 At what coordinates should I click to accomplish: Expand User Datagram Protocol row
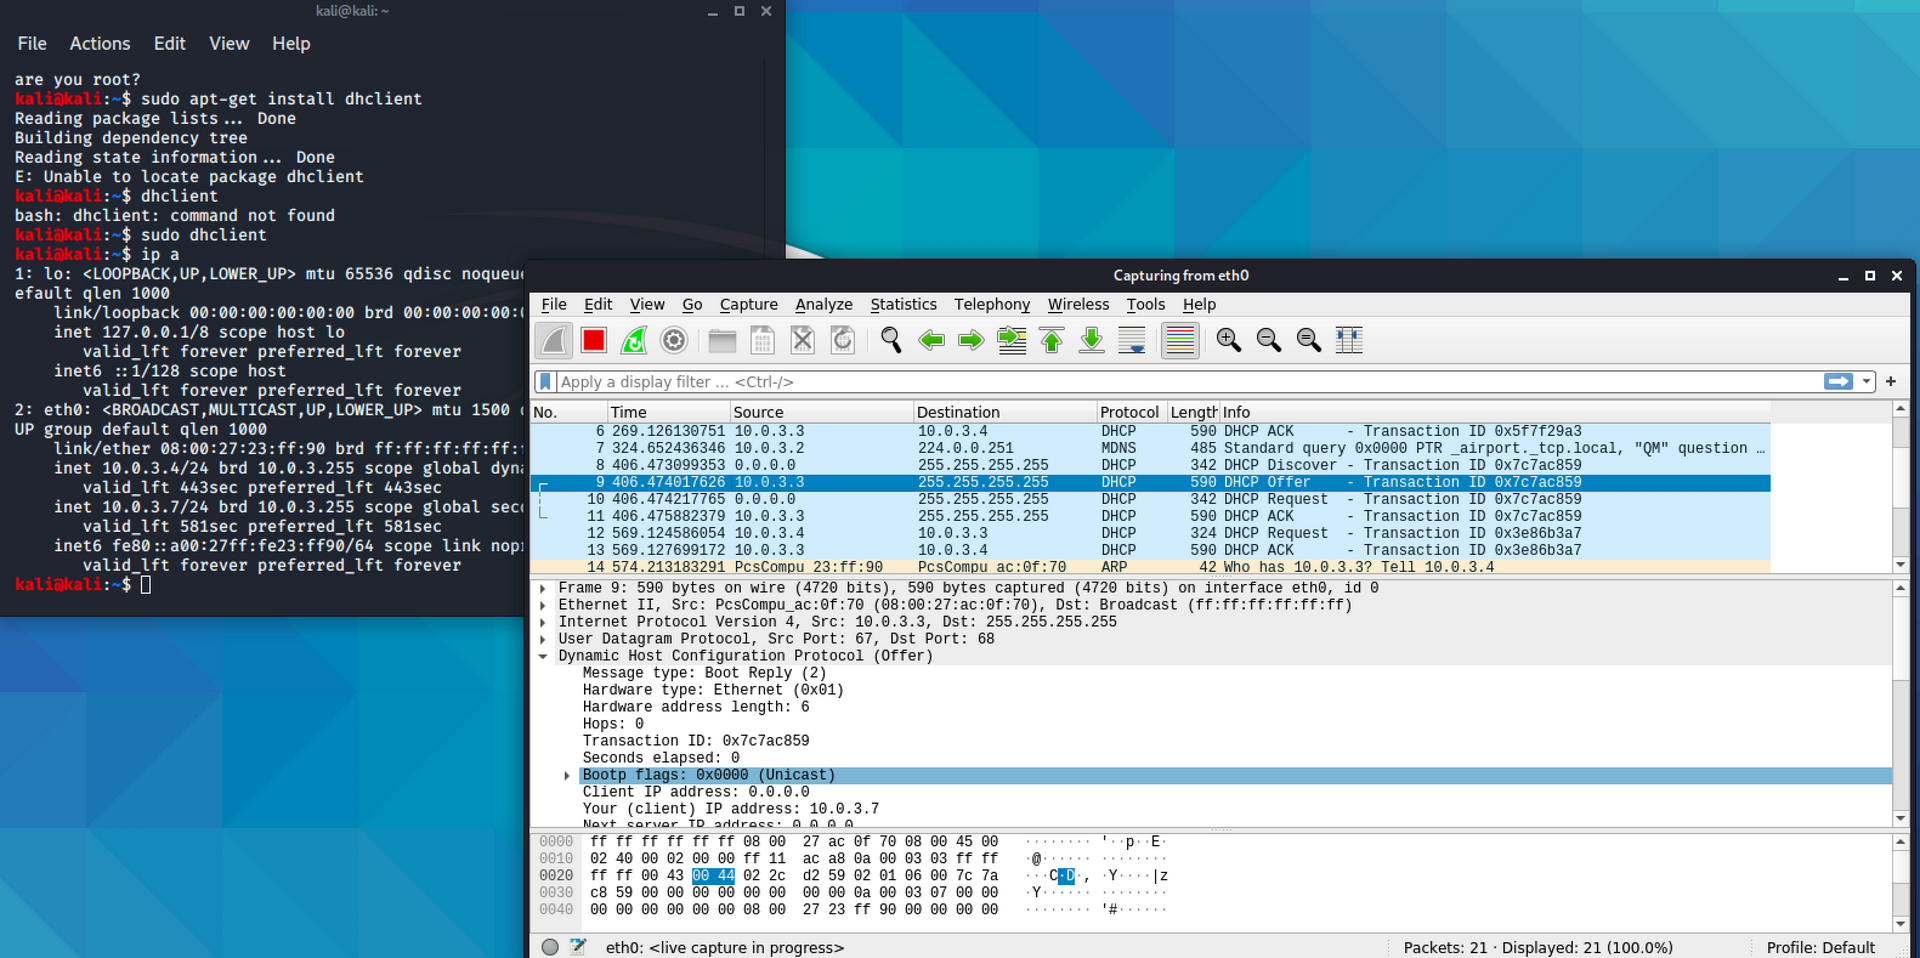(543, 639)
